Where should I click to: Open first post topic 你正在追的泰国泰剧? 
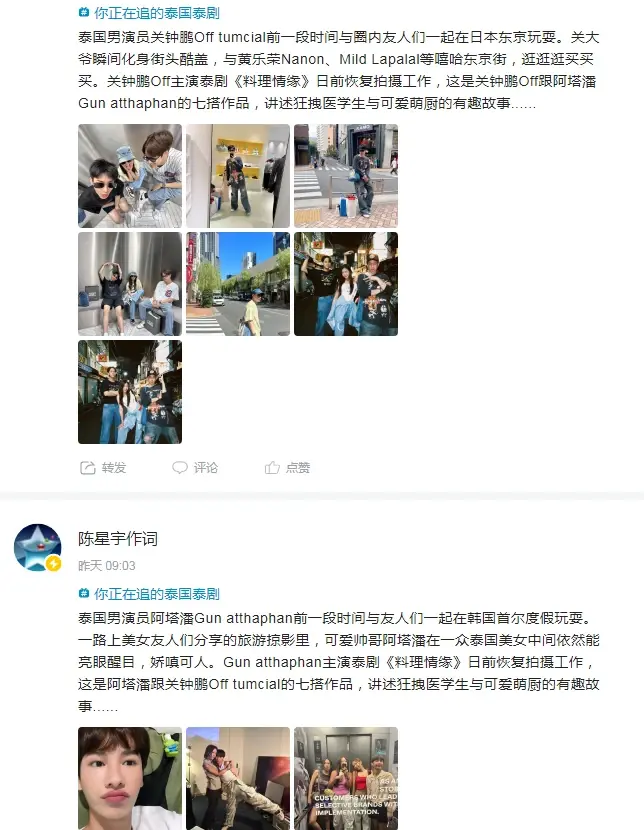[157, 13]
